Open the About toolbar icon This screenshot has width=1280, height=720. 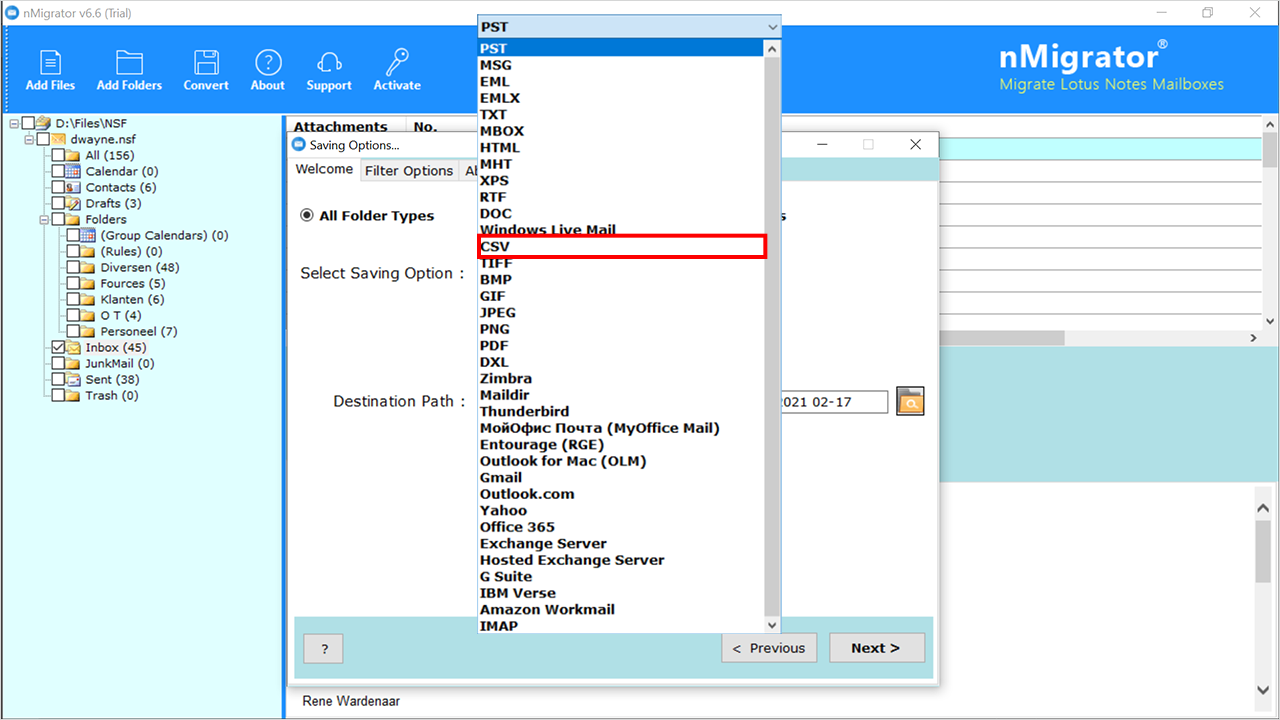pos(267,62)
